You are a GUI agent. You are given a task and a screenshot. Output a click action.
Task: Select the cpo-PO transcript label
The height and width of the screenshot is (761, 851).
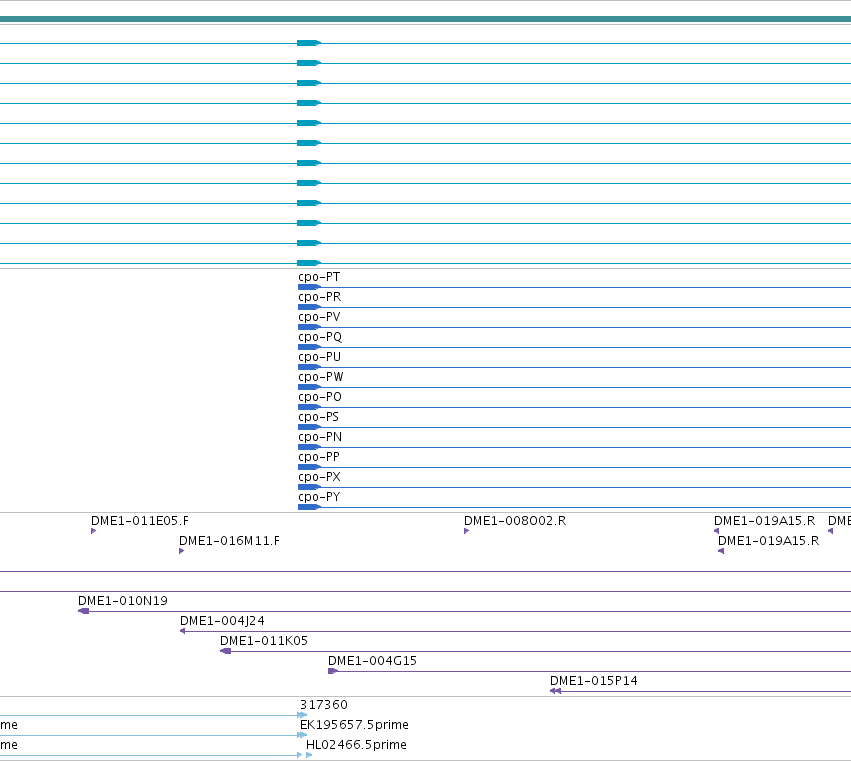[320, 397]
